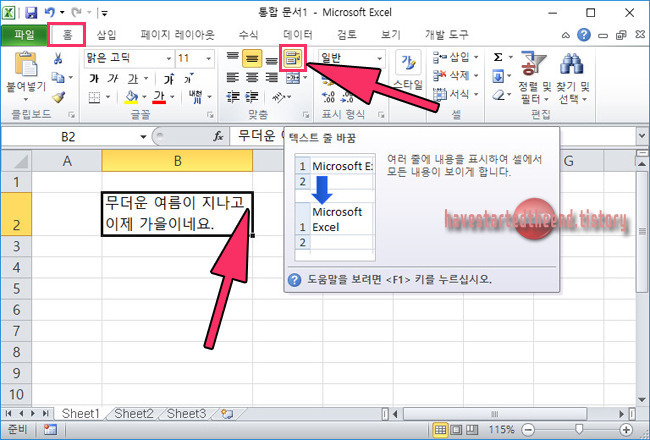Image resolution: width=650 pixels, height=440 pixels.
Task: Toggle underline (가) formatting
Action: pos(133,78)
